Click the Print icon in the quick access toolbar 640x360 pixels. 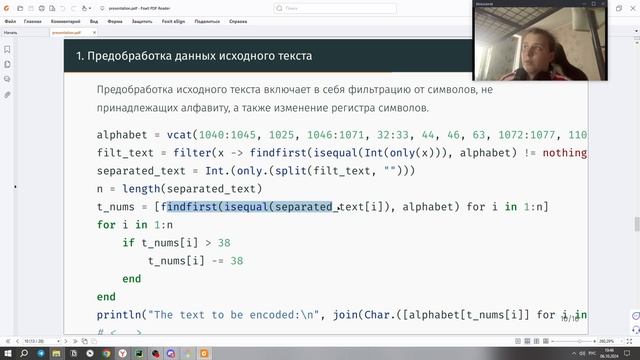42,8
